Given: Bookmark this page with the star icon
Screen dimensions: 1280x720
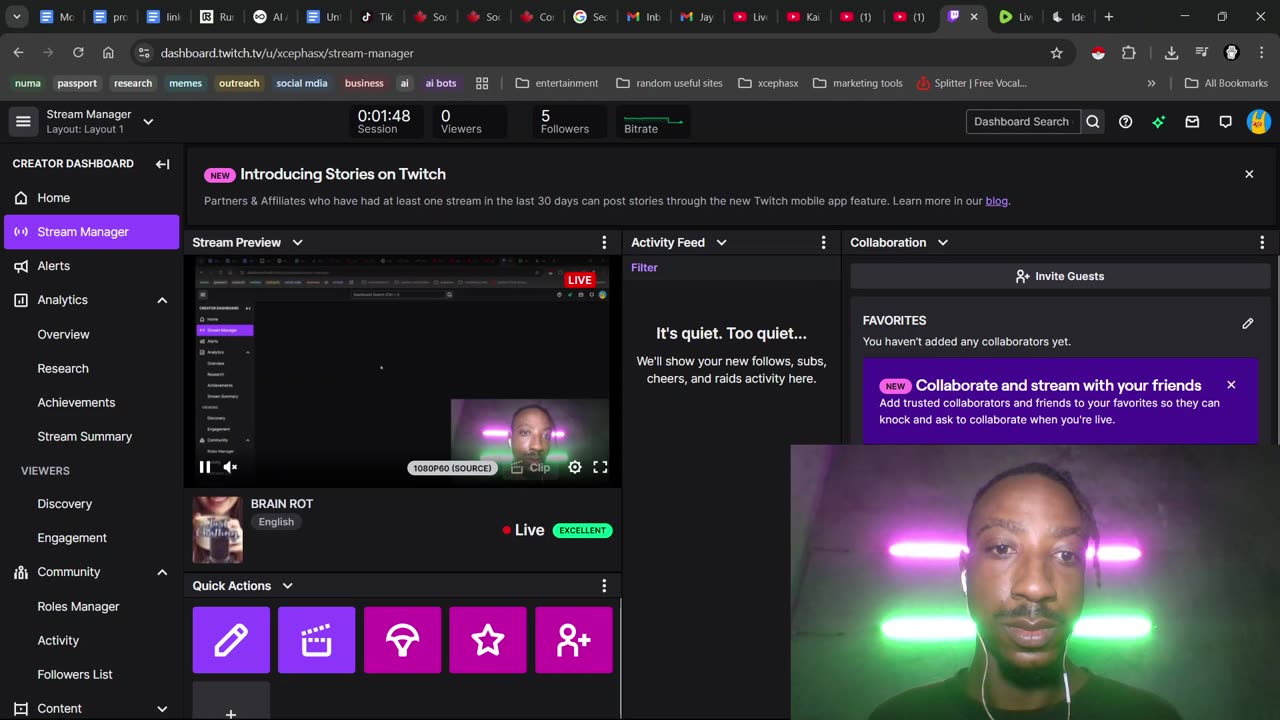Looking at the screenshot, I should [1056, 53].
